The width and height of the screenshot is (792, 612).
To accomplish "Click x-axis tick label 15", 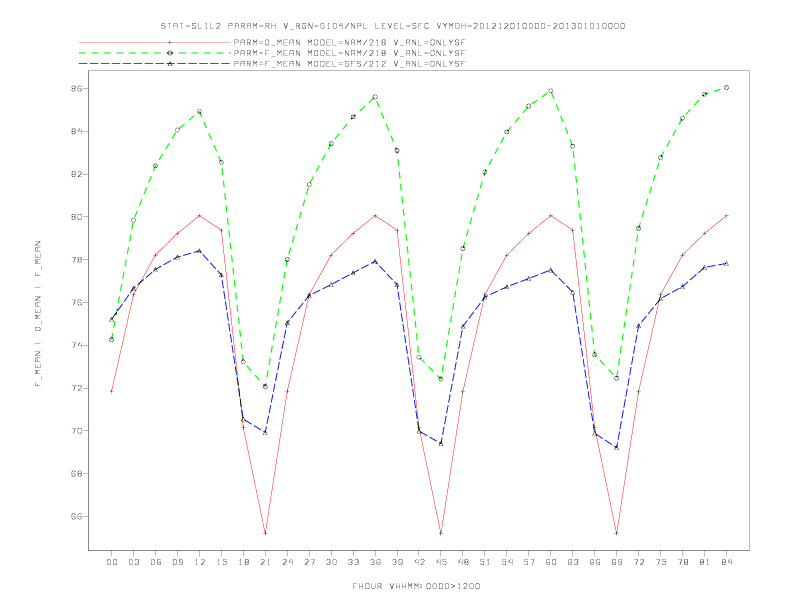I will (222, 562).
